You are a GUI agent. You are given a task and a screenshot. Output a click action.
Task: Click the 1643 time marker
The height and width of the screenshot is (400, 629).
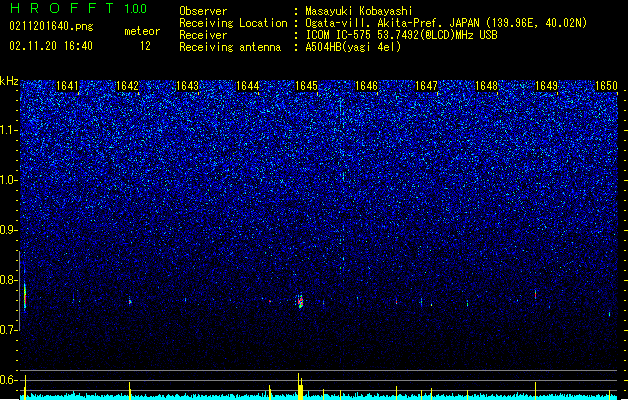187,86
